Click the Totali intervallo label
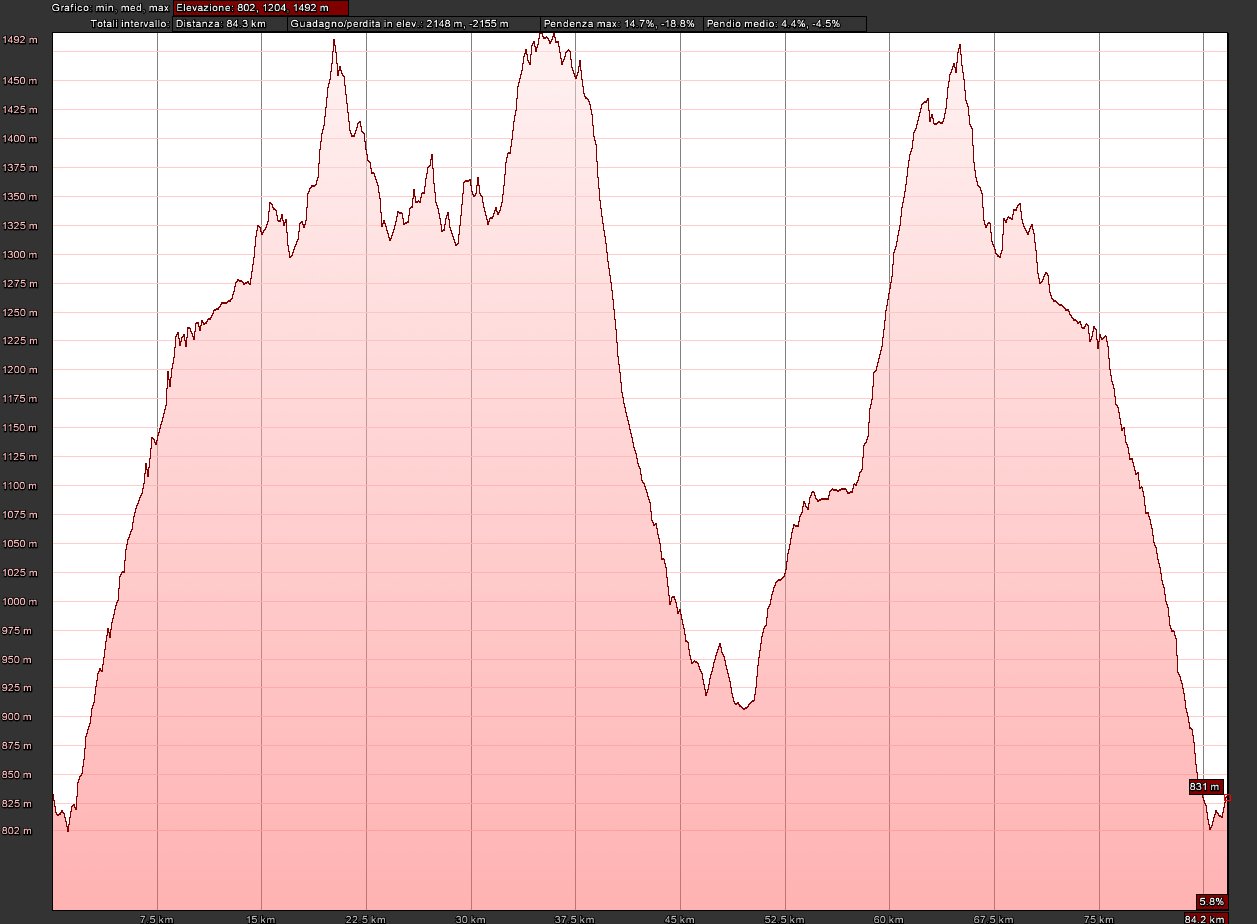Image resolution: width=1257 pixels, height=924 pixels. (130, 23)
